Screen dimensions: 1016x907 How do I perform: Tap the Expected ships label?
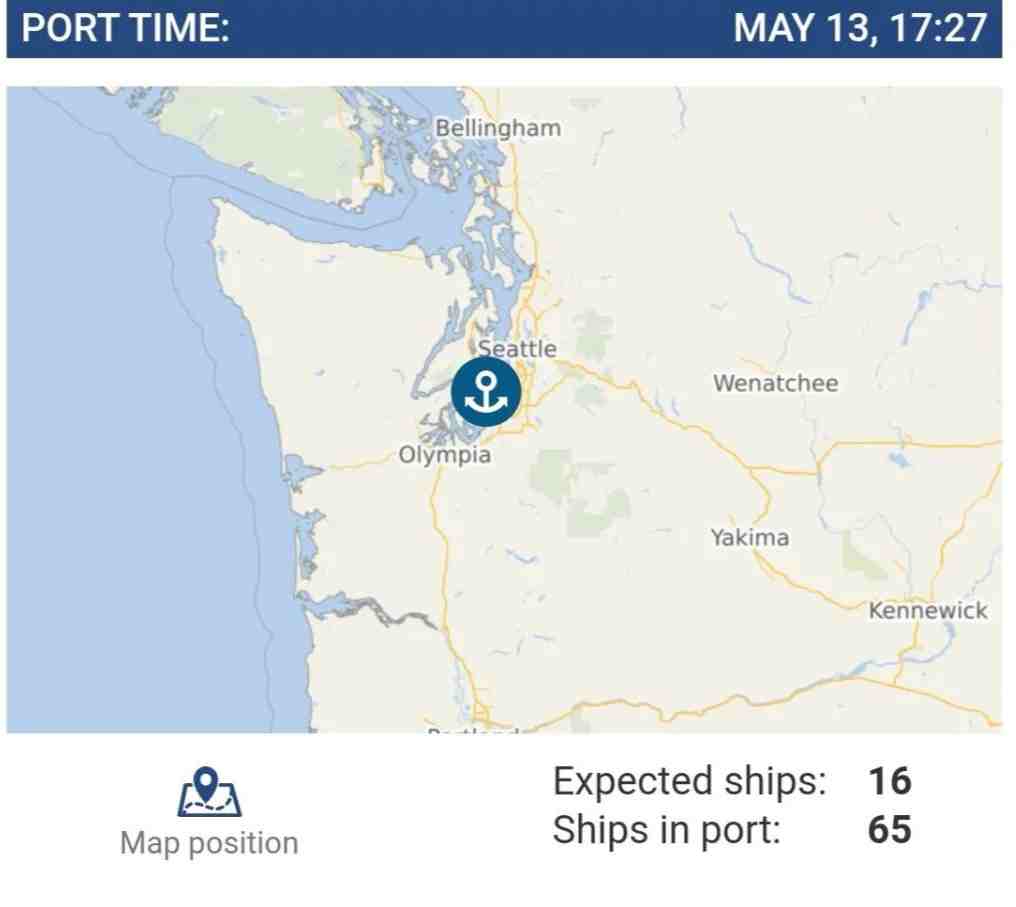click(689, 781)
